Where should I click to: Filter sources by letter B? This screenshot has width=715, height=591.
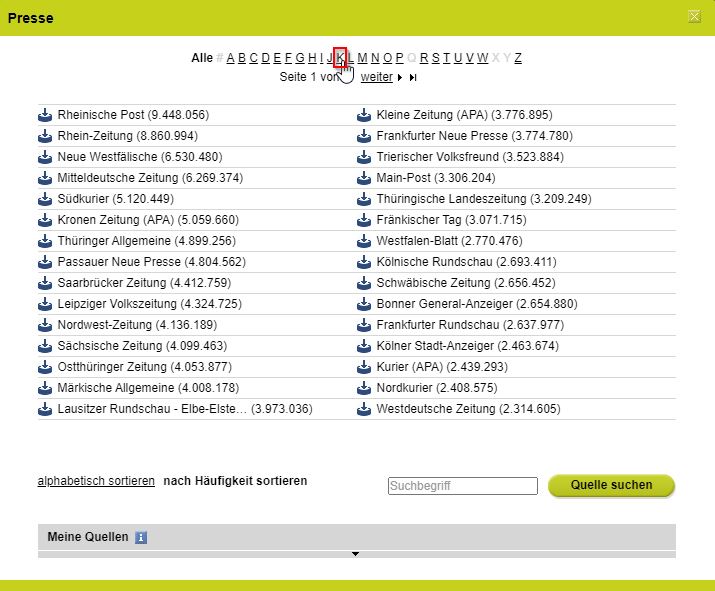tap(242, 58)
